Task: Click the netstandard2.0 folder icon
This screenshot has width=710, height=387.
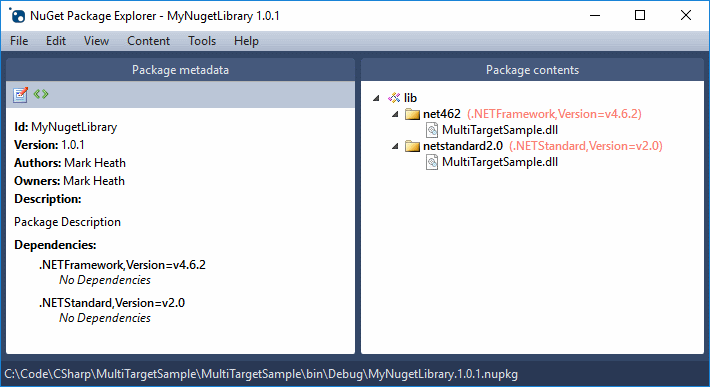Action: click(413, 146)
